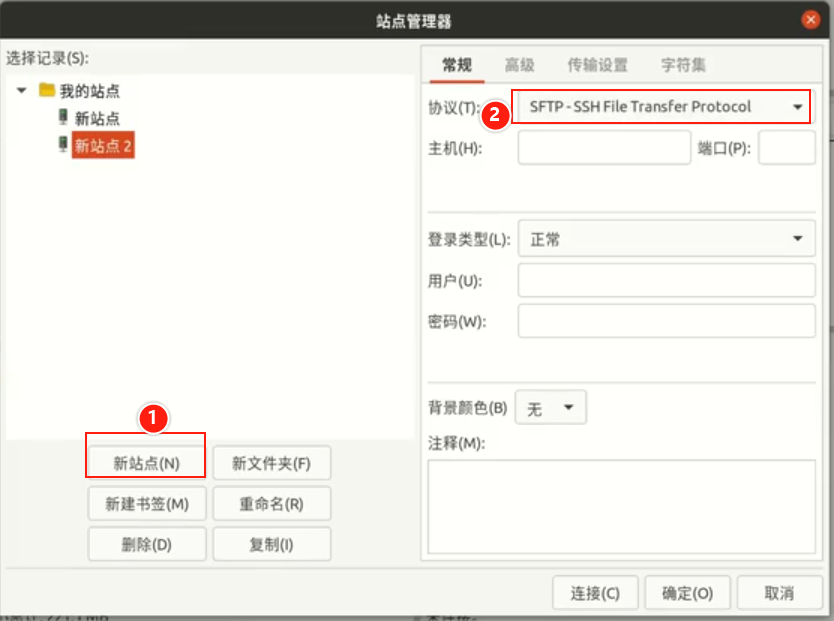Click the 新建书签(M) button
Viewport: 834px width, 621px height.
pyautogui.click(x=147, y=503)
